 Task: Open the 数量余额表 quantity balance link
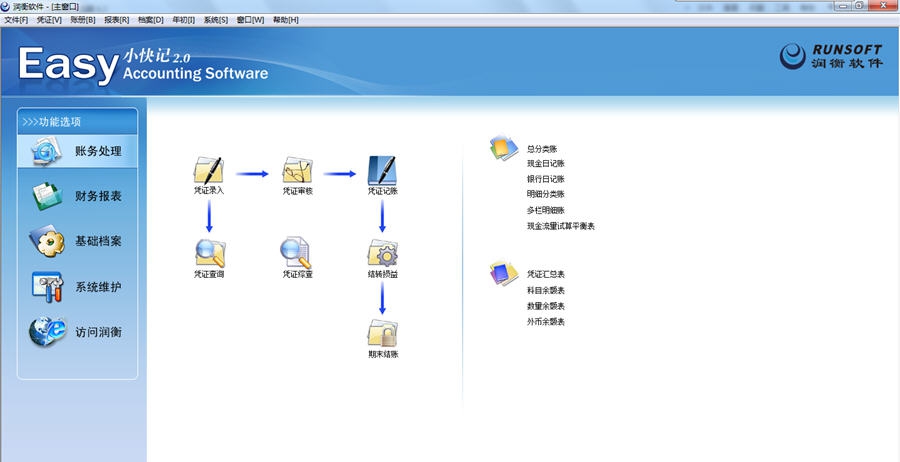pos(546,306)
